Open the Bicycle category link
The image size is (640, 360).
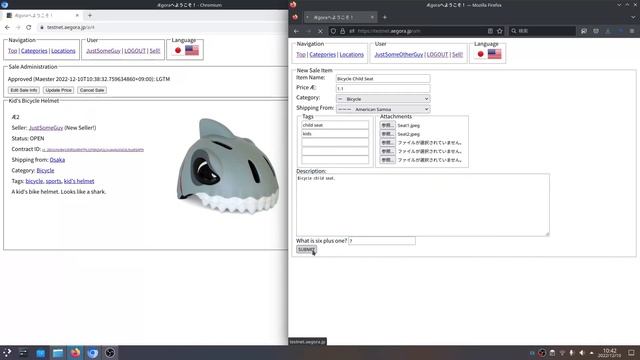coord(45,170)
